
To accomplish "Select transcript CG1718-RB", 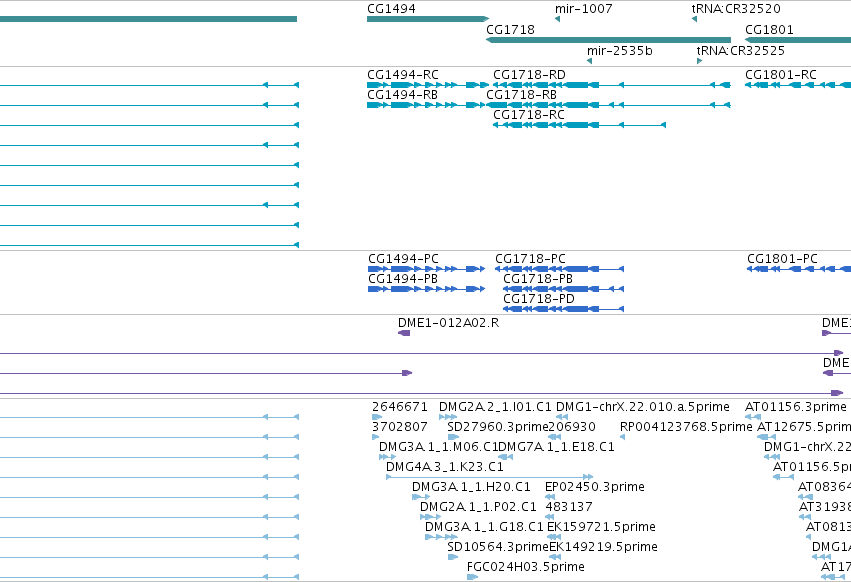I will coord(608,105).
